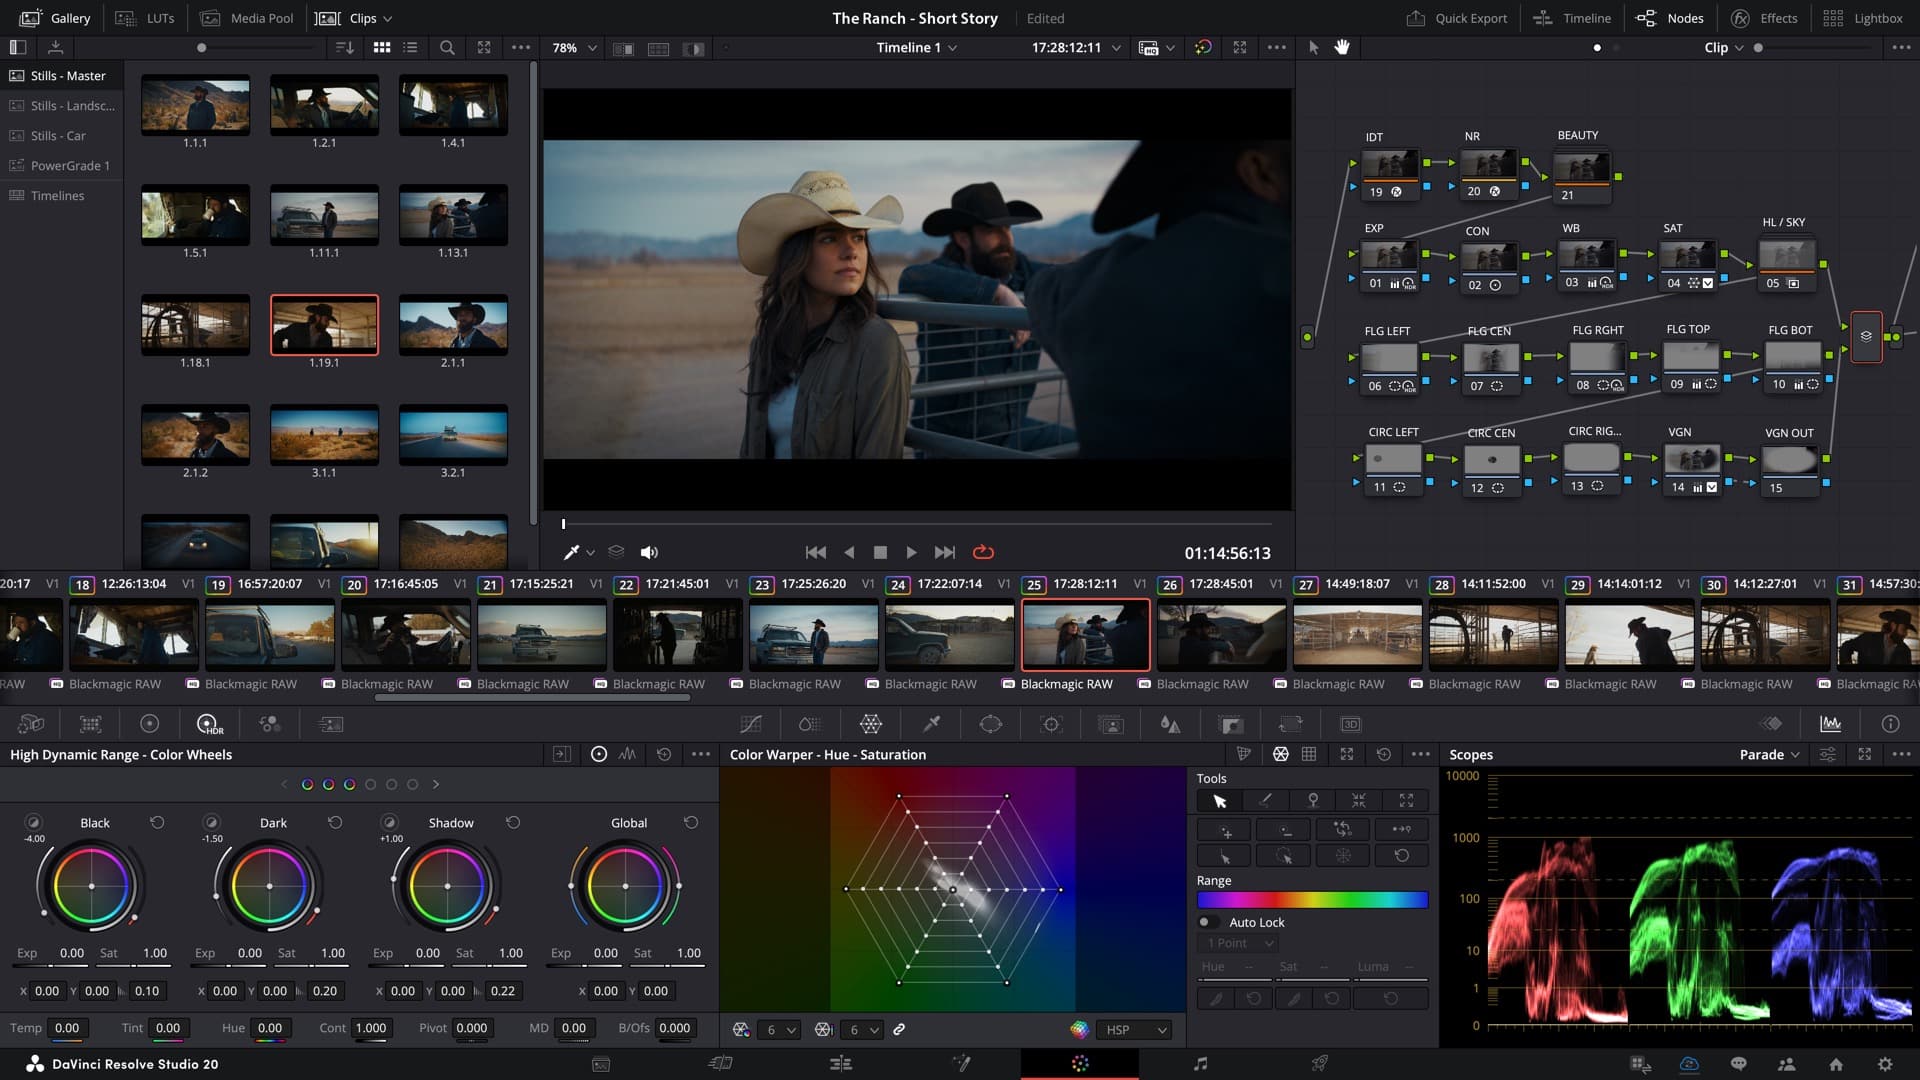This screenshot has height=1080, width=1920.
Task: Select the Qualifier eyedropper tool
Action: [931, 724]
